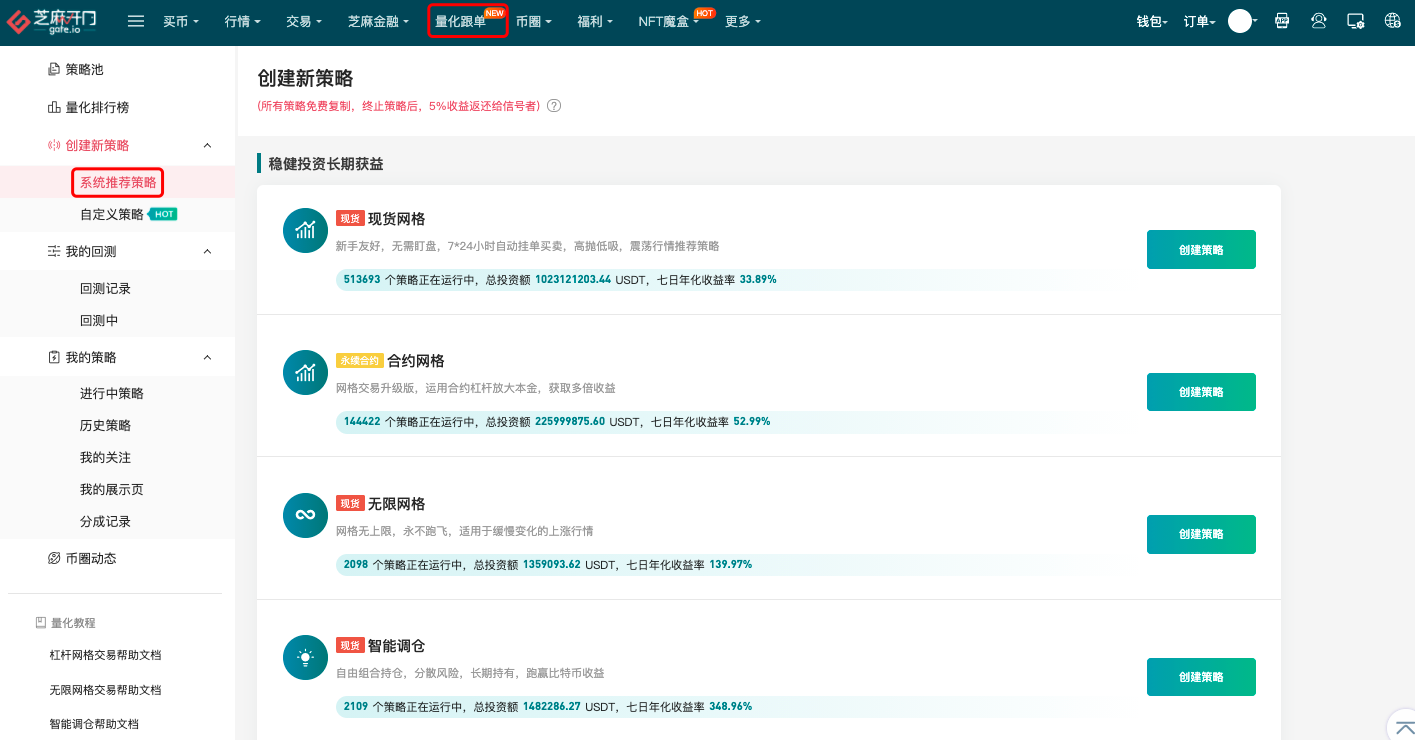Click the help question mark icon
Image resolution: width=1415 pixels, height=740 pixels.
554,106
